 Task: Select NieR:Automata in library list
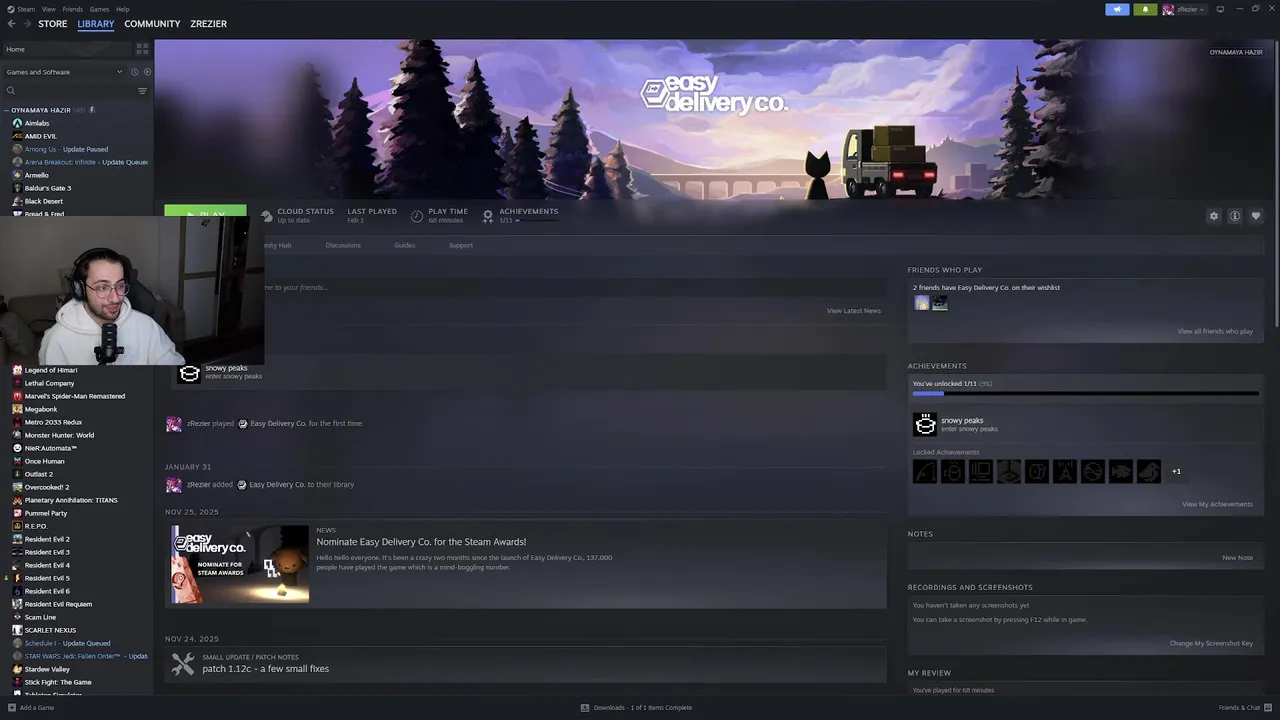(x=51, y=448)
